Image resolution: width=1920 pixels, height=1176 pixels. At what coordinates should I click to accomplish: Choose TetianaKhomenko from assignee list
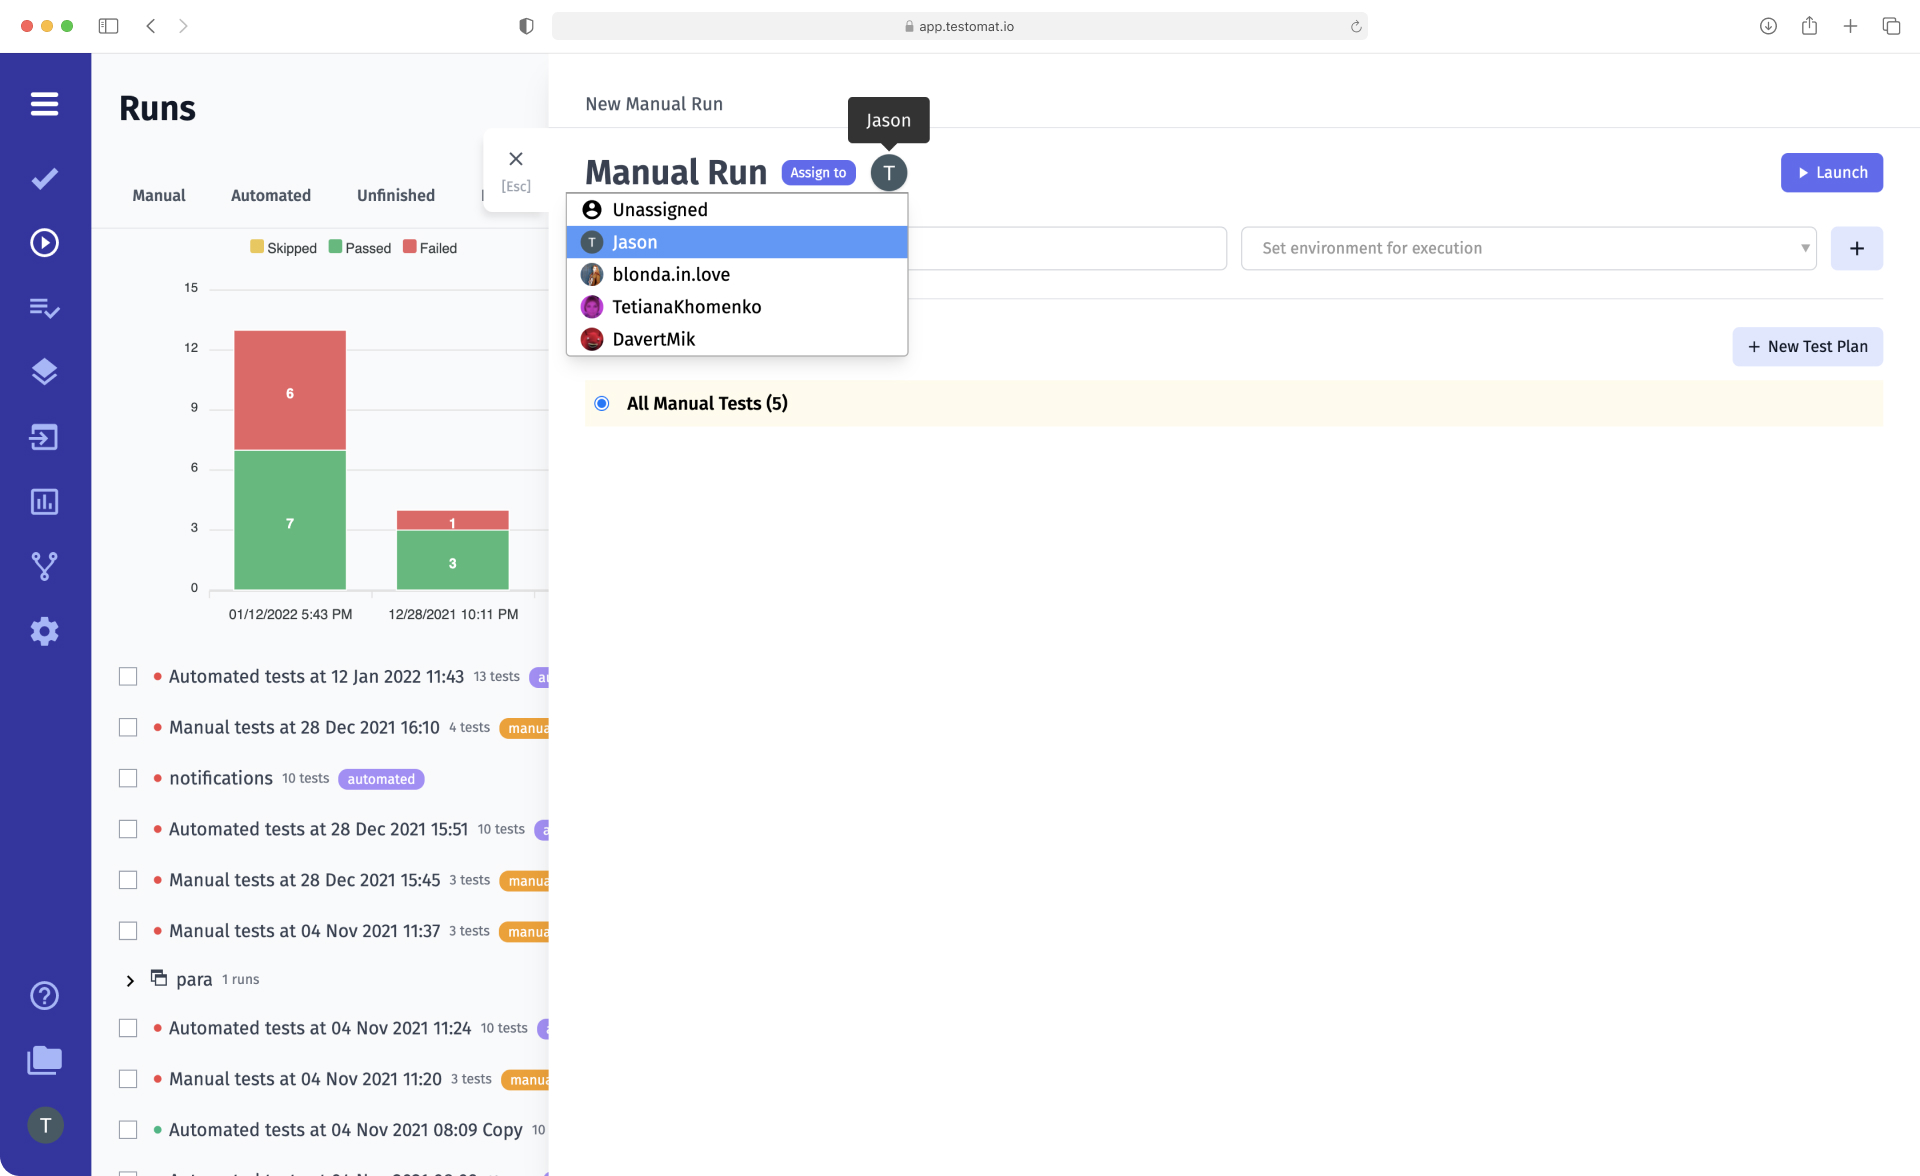coord(686,307)
